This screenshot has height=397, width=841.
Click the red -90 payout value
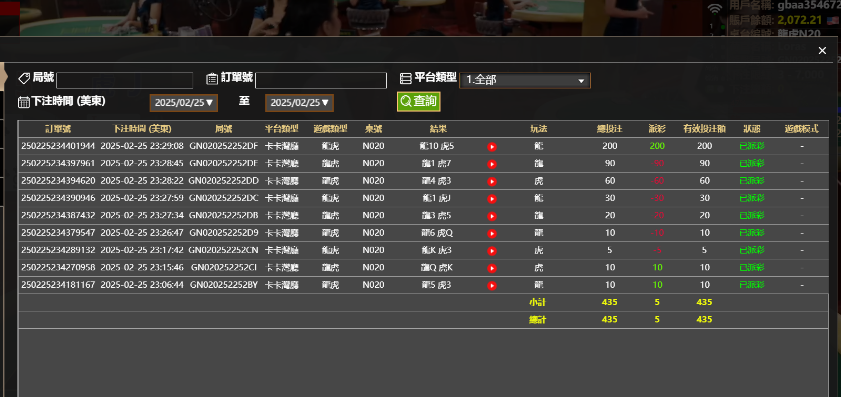[x=656, y=163]
